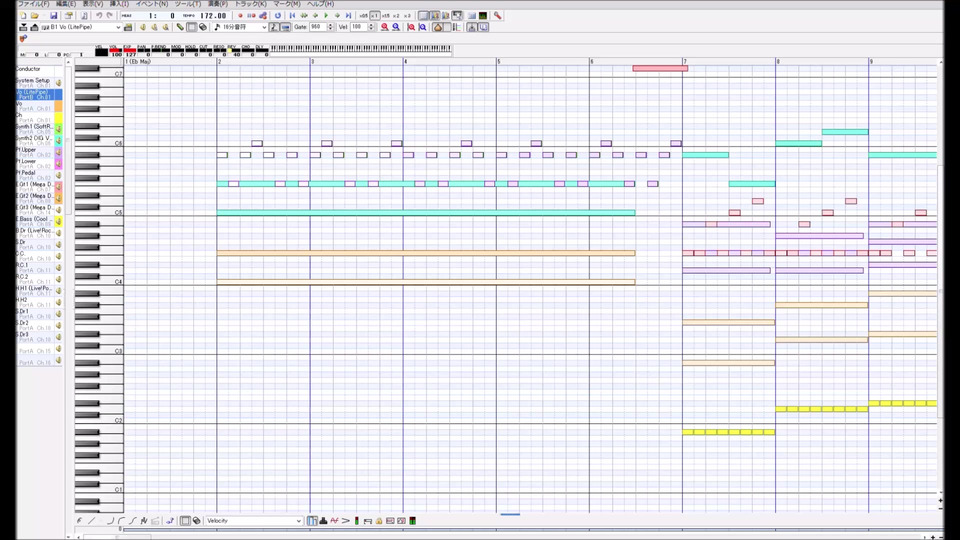Image resolution: width=960 pixels, height=540 pixels.
Task: Set playback speed to x15
Action: pos(386,15)
